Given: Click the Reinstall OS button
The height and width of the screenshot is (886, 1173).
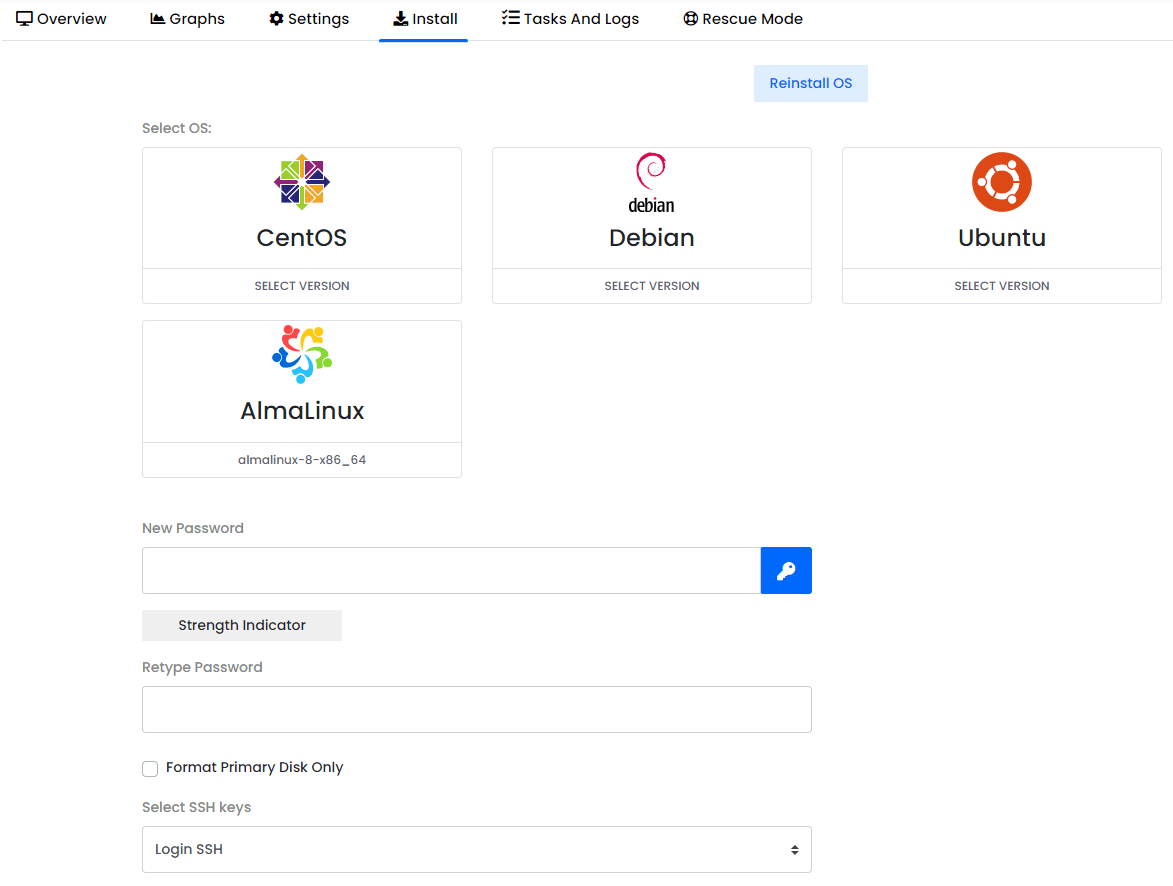Looking at the screenshot, I should pyautogui.click(x=811, y=83).
